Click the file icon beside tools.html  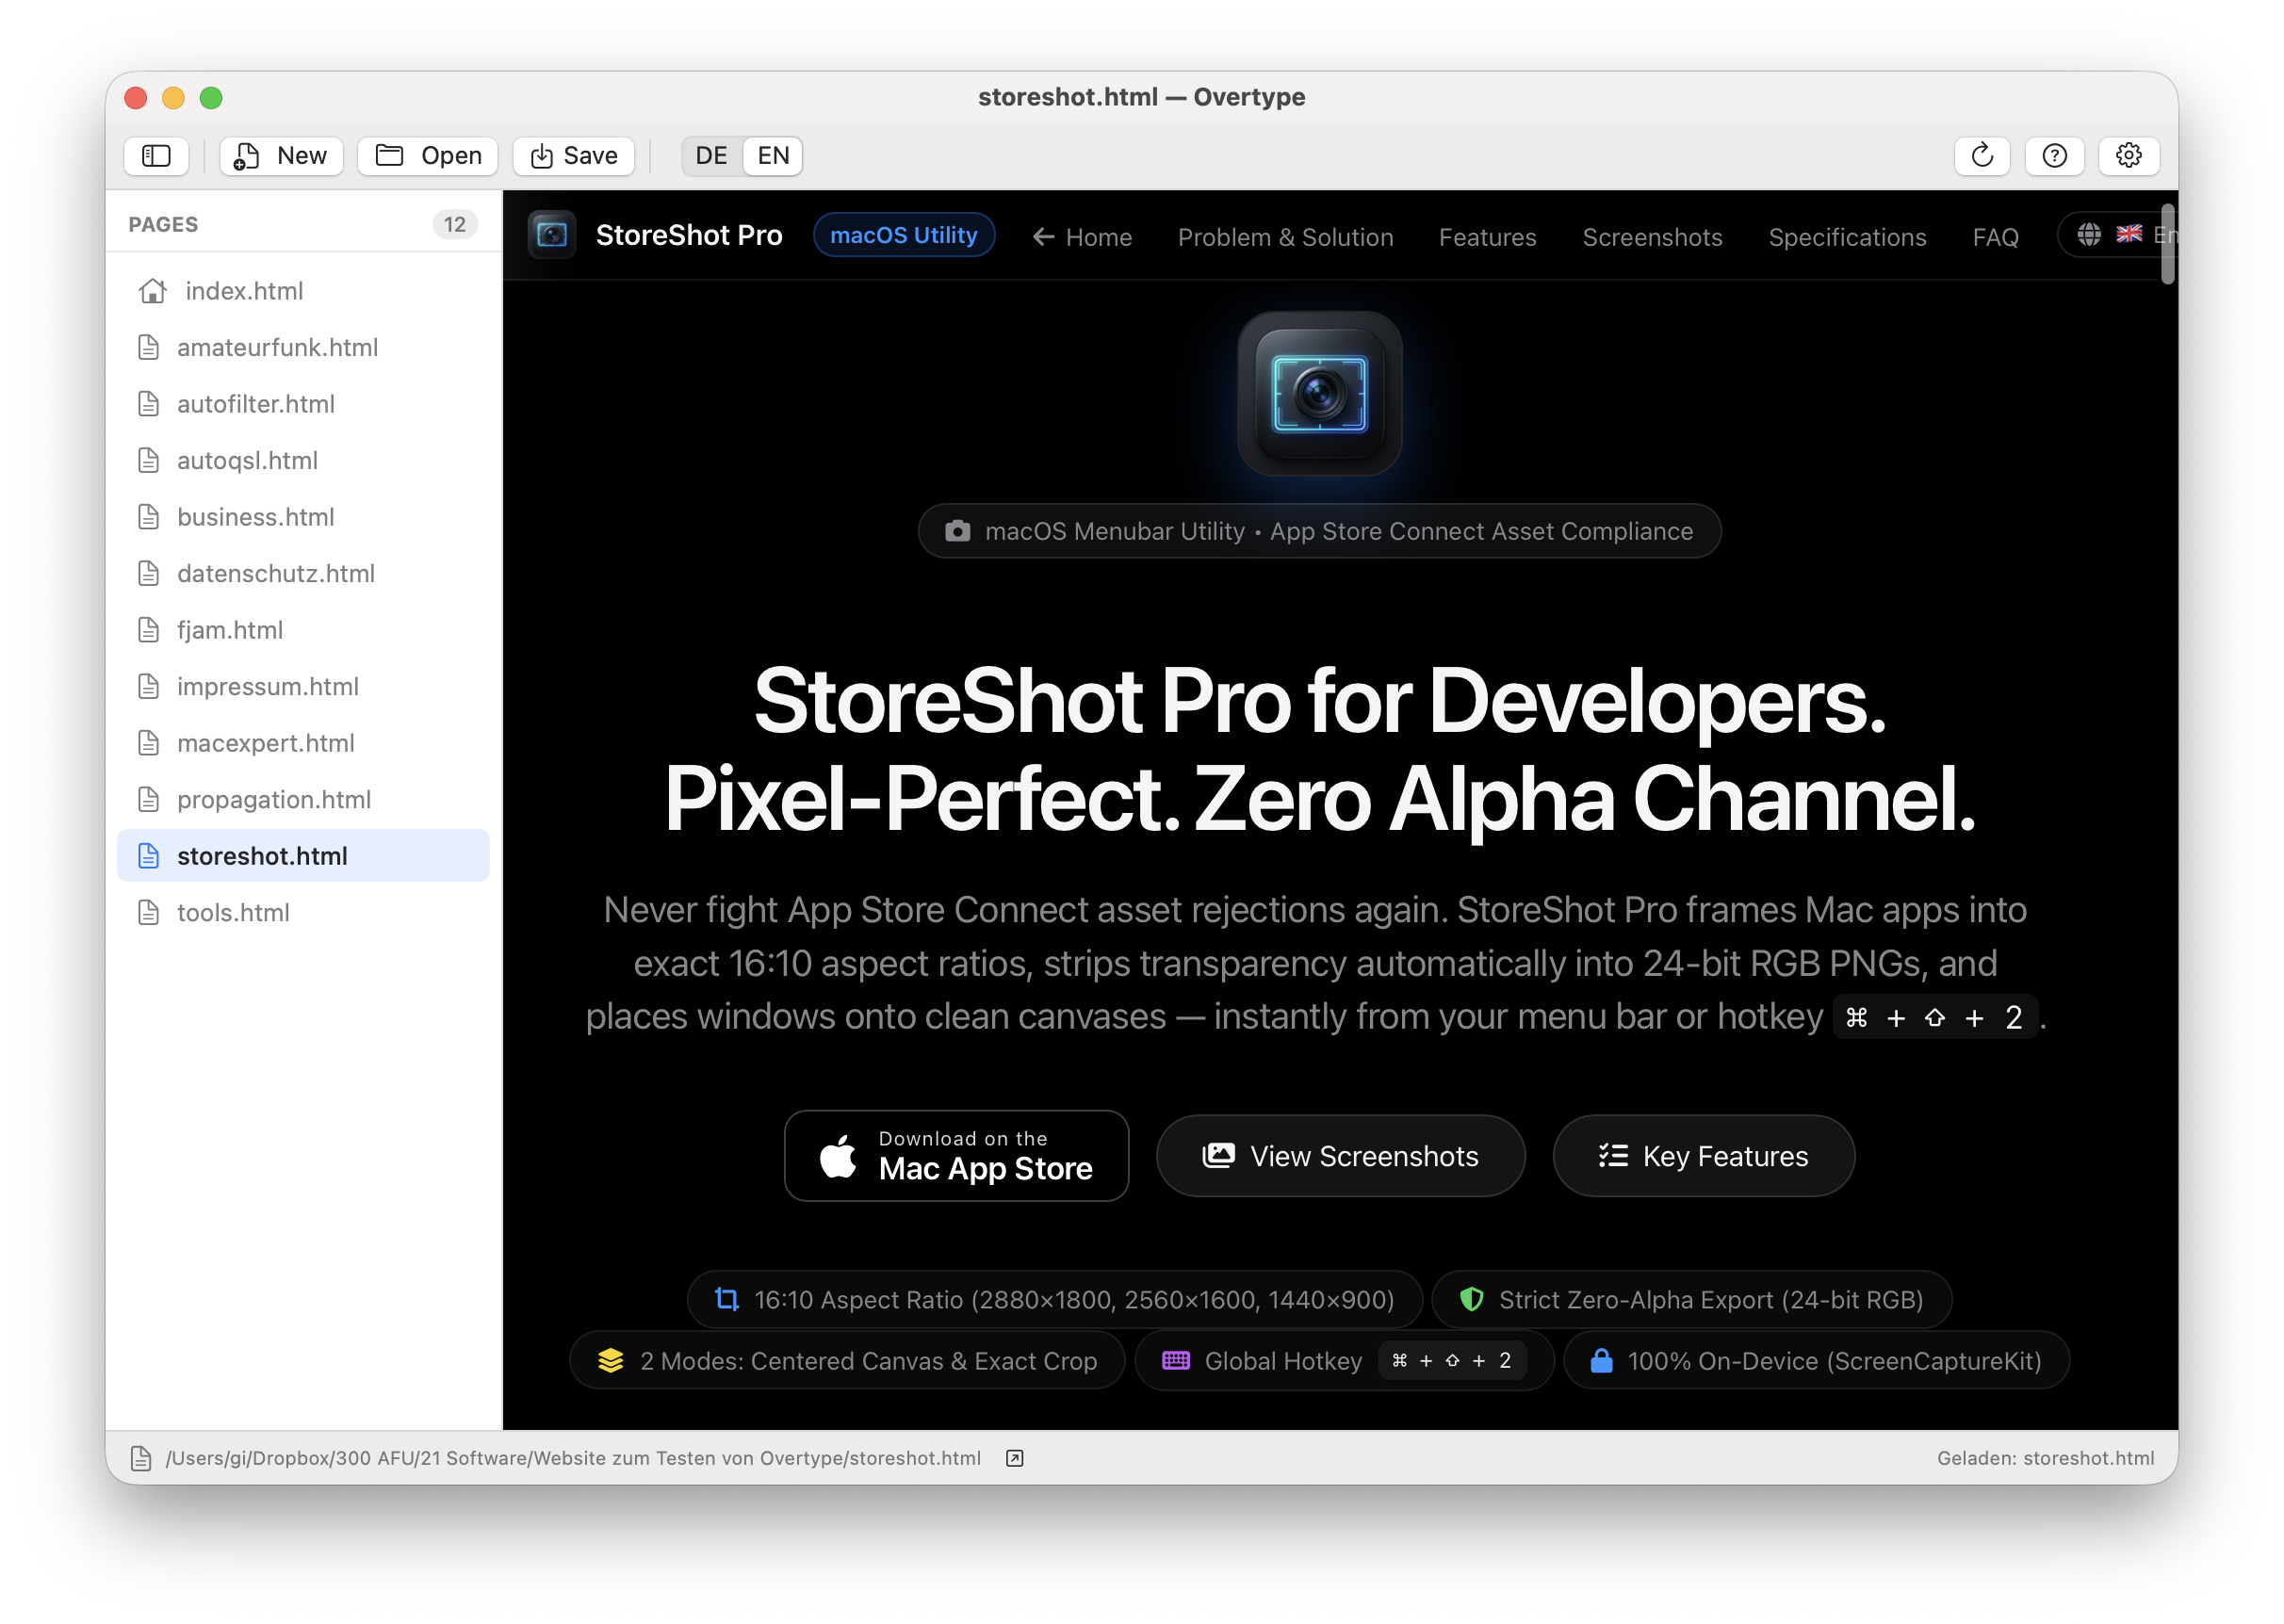click(149, 913)
